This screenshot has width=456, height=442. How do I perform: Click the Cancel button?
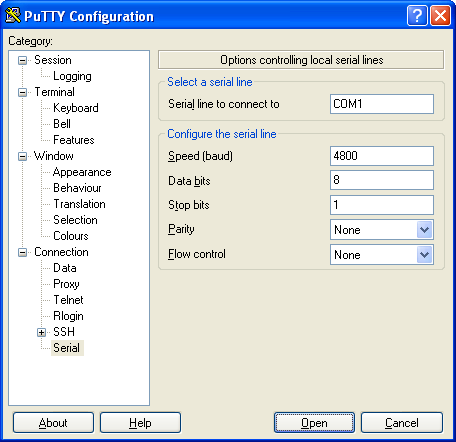pos(402,423)
